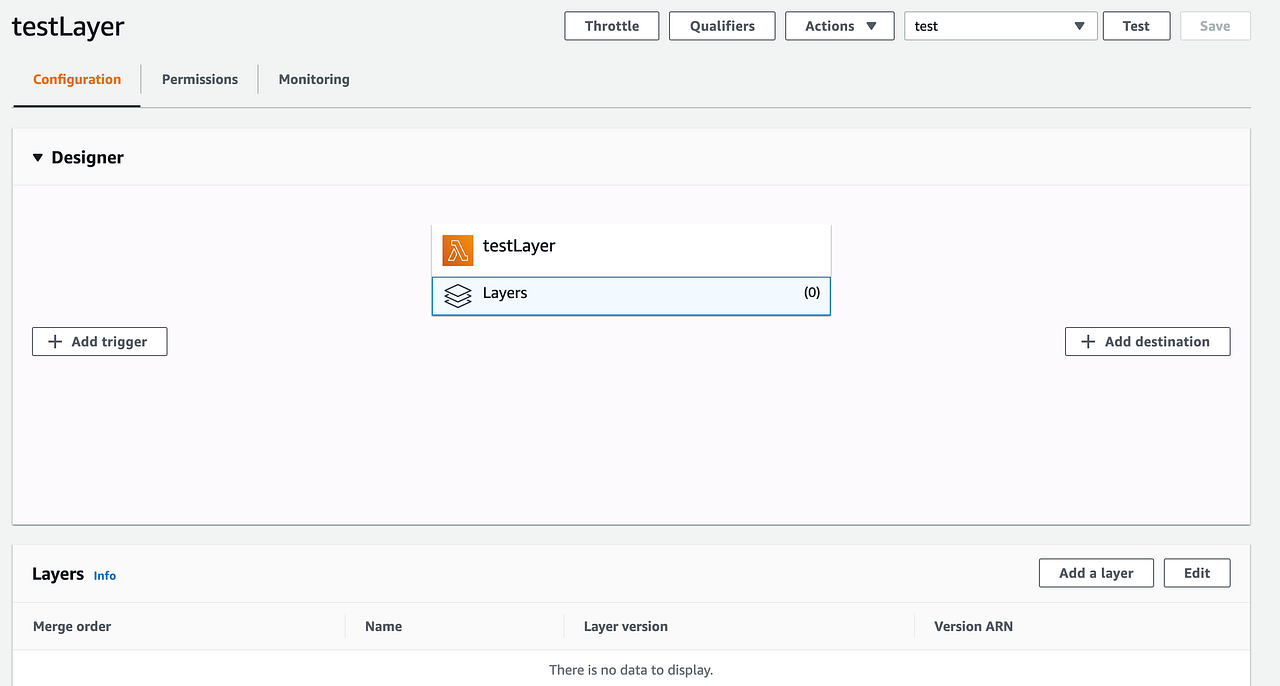Viewport: 1280px width, 686px height.
Task: Open the test alias dropdown
Action: 1000,25
